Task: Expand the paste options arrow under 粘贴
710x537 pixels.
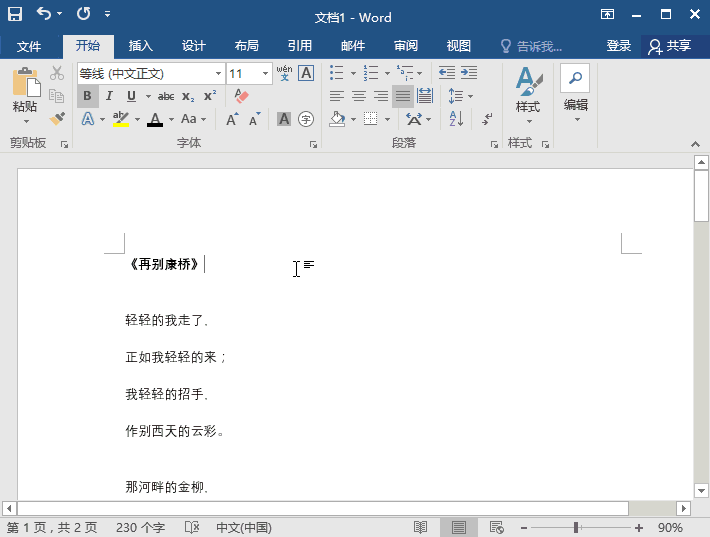Action: tap(26, 121)
